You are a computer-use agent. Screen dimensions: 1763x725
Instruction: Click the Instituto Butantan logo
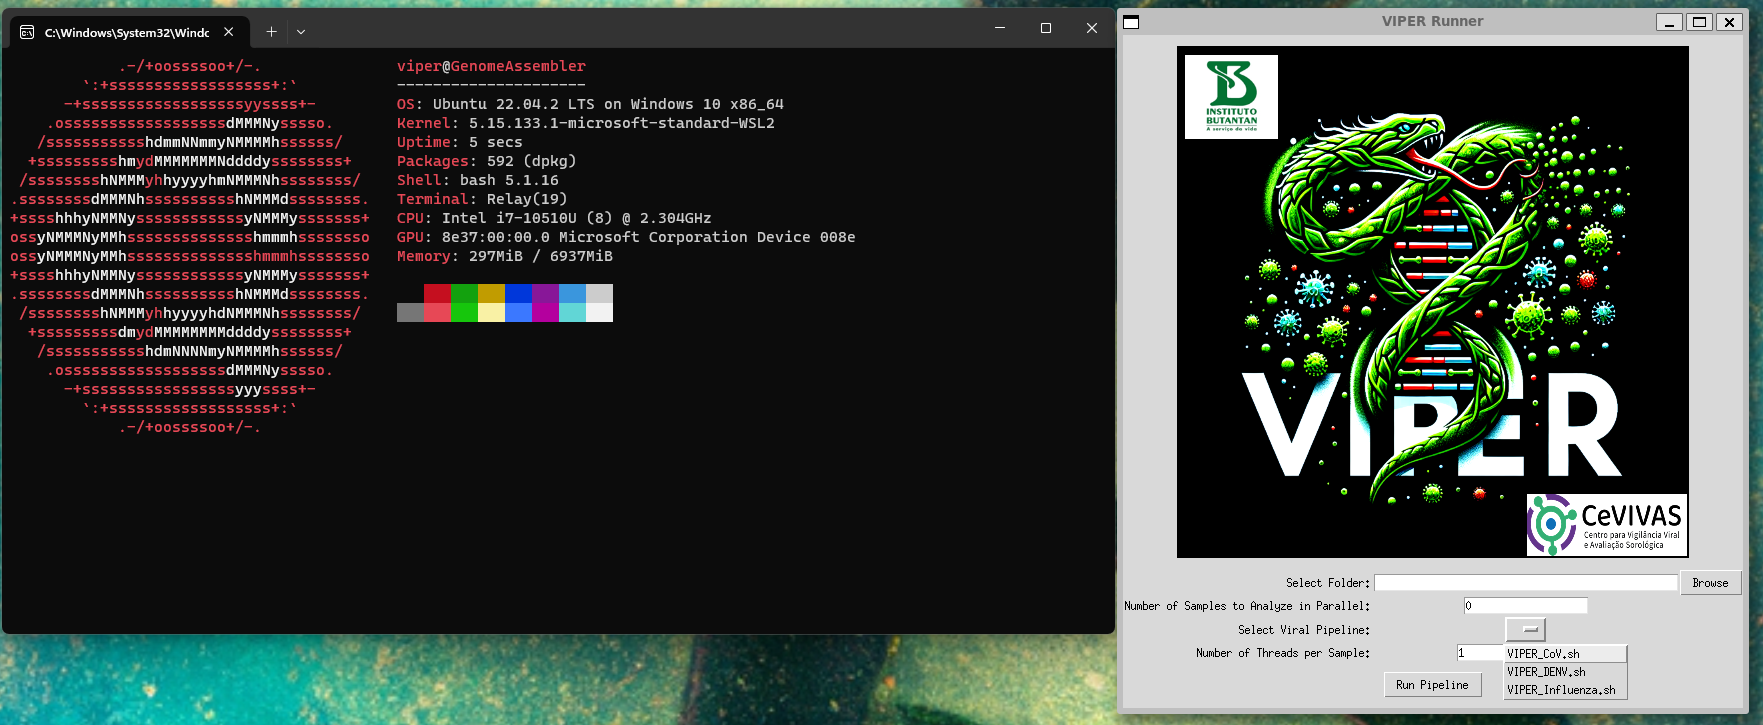[1231, 96]
